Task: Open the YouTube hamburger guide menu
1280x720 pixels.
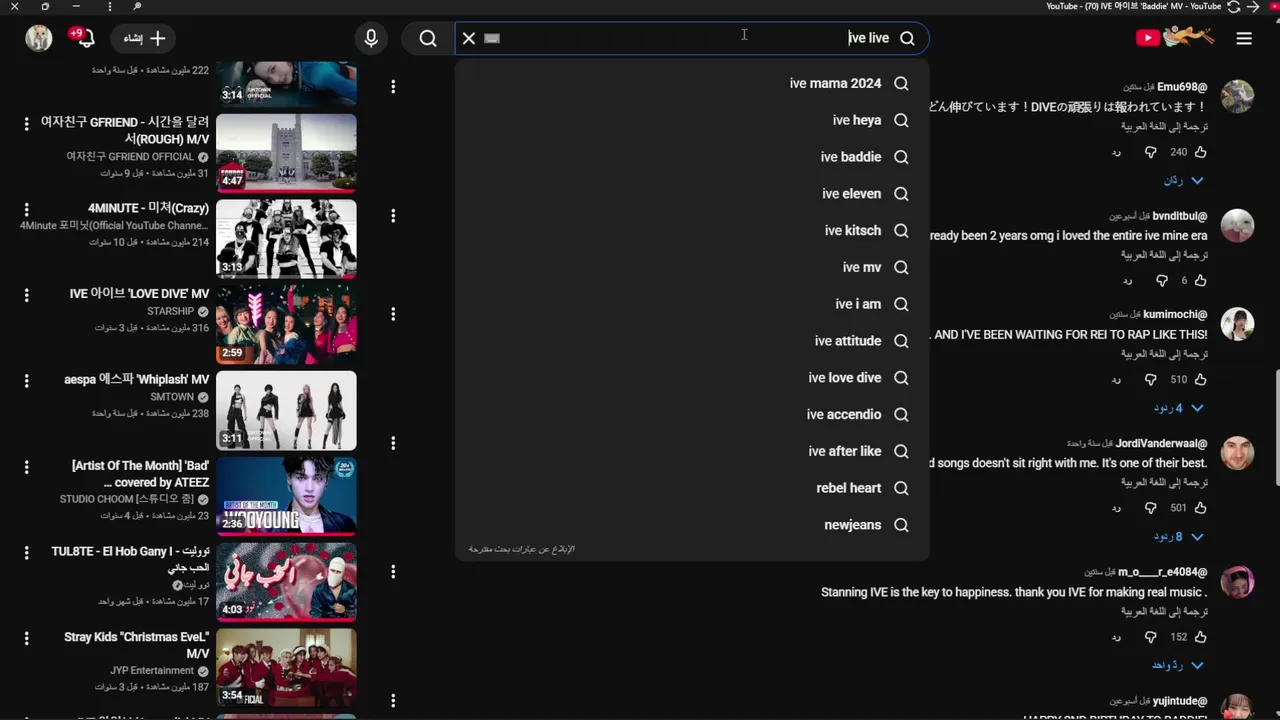Action: point(1244,38)
